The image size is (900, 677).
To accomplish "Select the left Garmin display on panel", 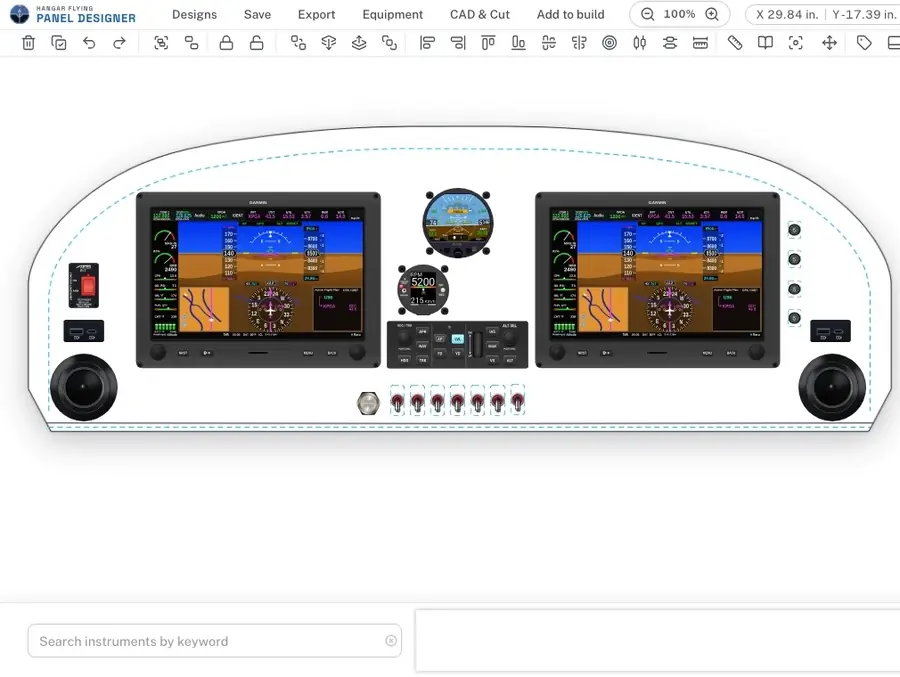I will (258, 280).
